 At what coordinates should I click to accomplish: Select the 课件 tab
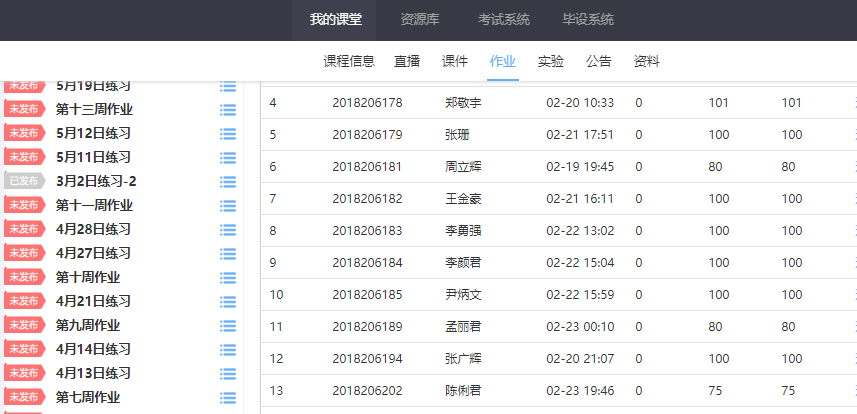click(x=455, y=61)
